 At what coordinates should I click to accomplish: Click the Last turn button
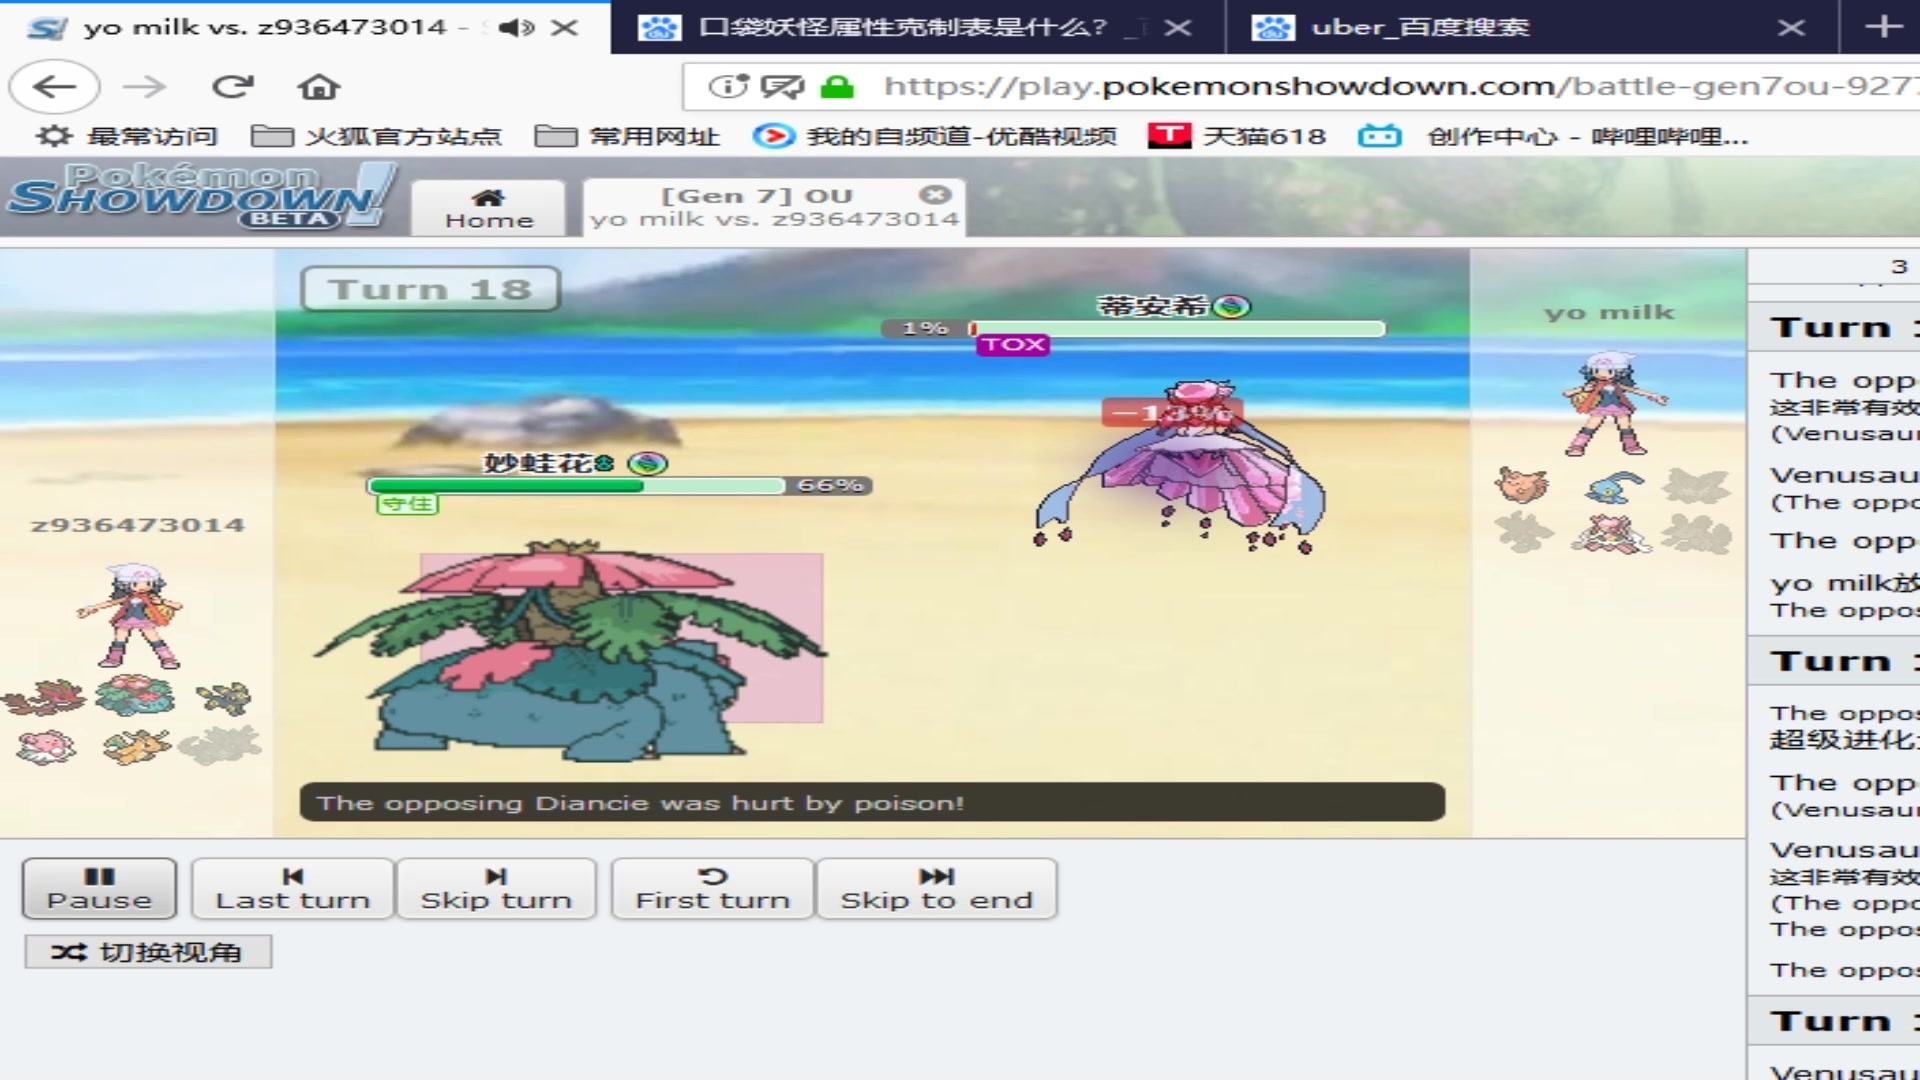[x=293, y=888]
